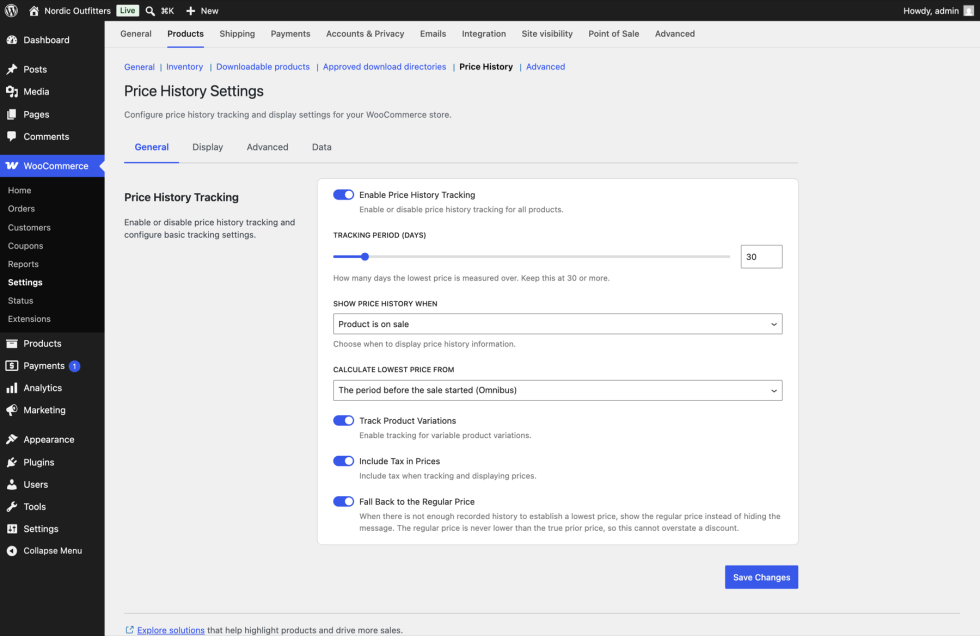The height and width of the screenshot is (636, 980).
Task: Click the Posts pin icon
Action: [12, 69]
